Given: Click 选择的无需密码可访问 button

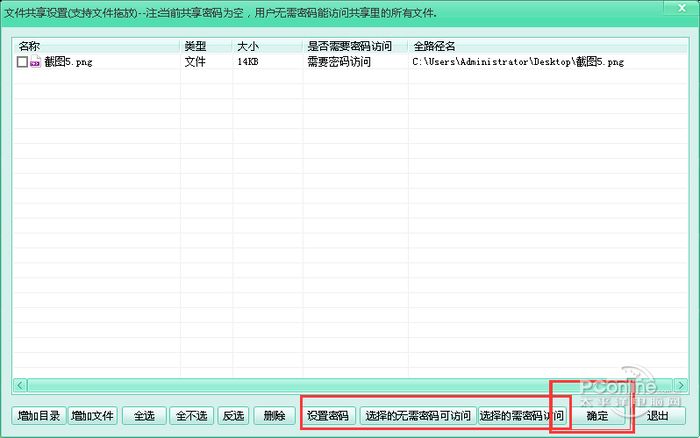Looking at the screenshot, I should click(418, 416).
